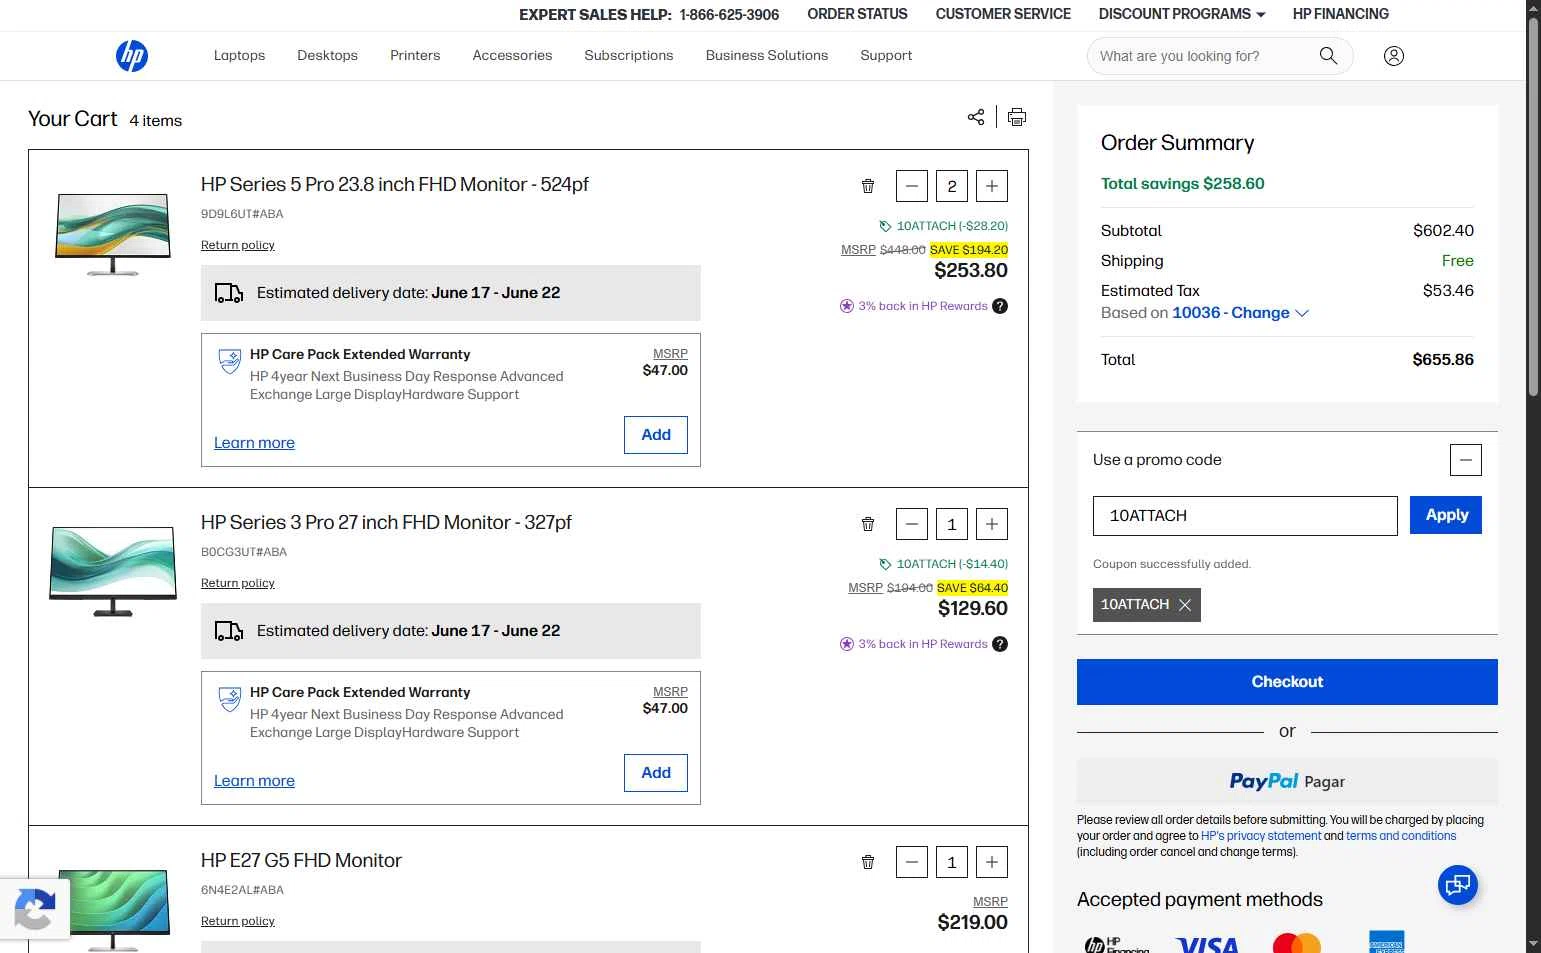View Return policy for HP Series 5 Pro monitor
The image size is (1541, 953).
tap(238, 245)
